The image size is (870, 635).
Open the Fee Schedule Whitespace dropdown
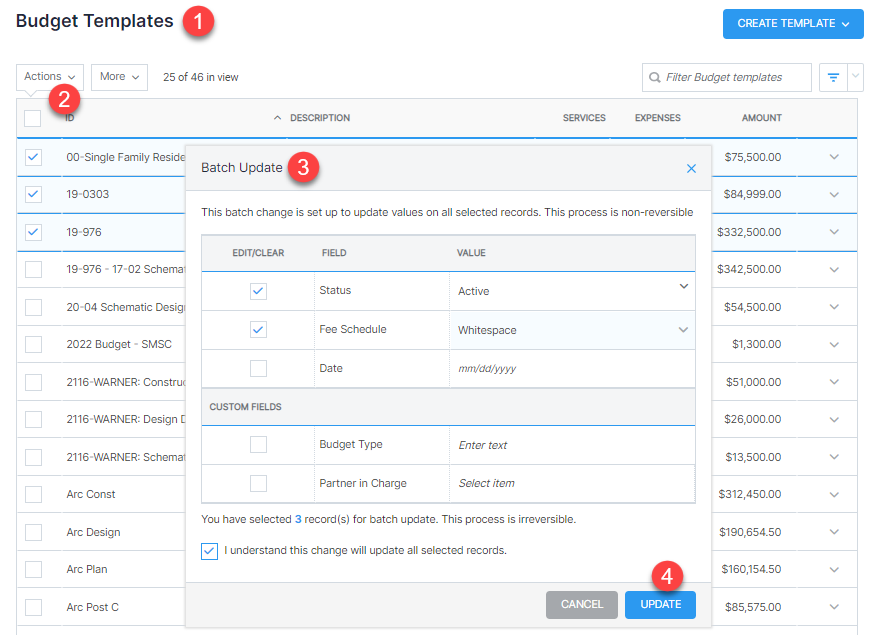(x=684, y=327)
